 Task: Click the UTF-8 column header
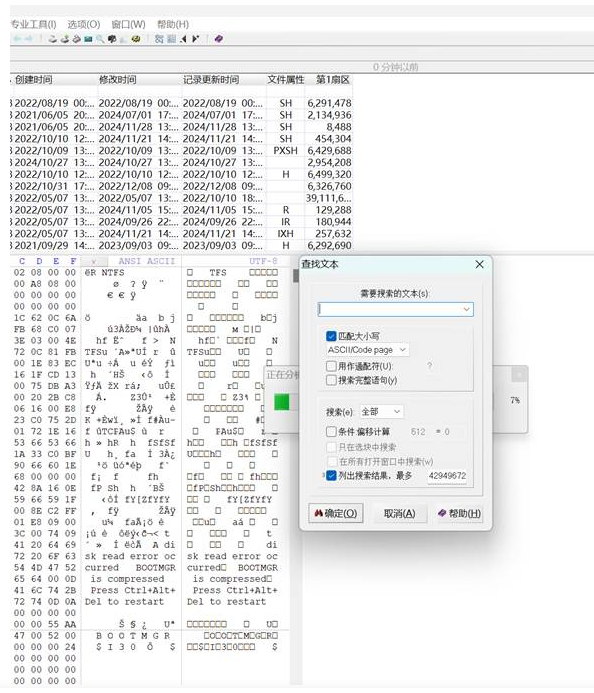[x=263, y=261]
